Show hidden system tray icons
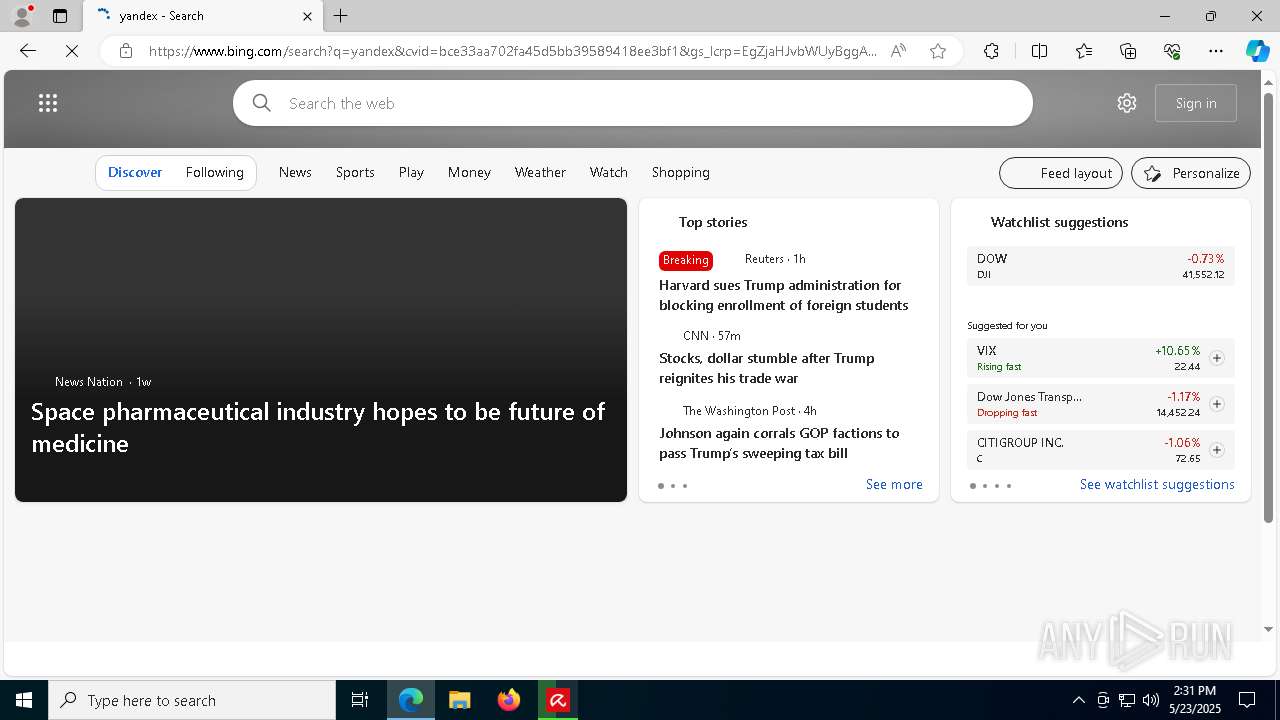 [1078, 700]
